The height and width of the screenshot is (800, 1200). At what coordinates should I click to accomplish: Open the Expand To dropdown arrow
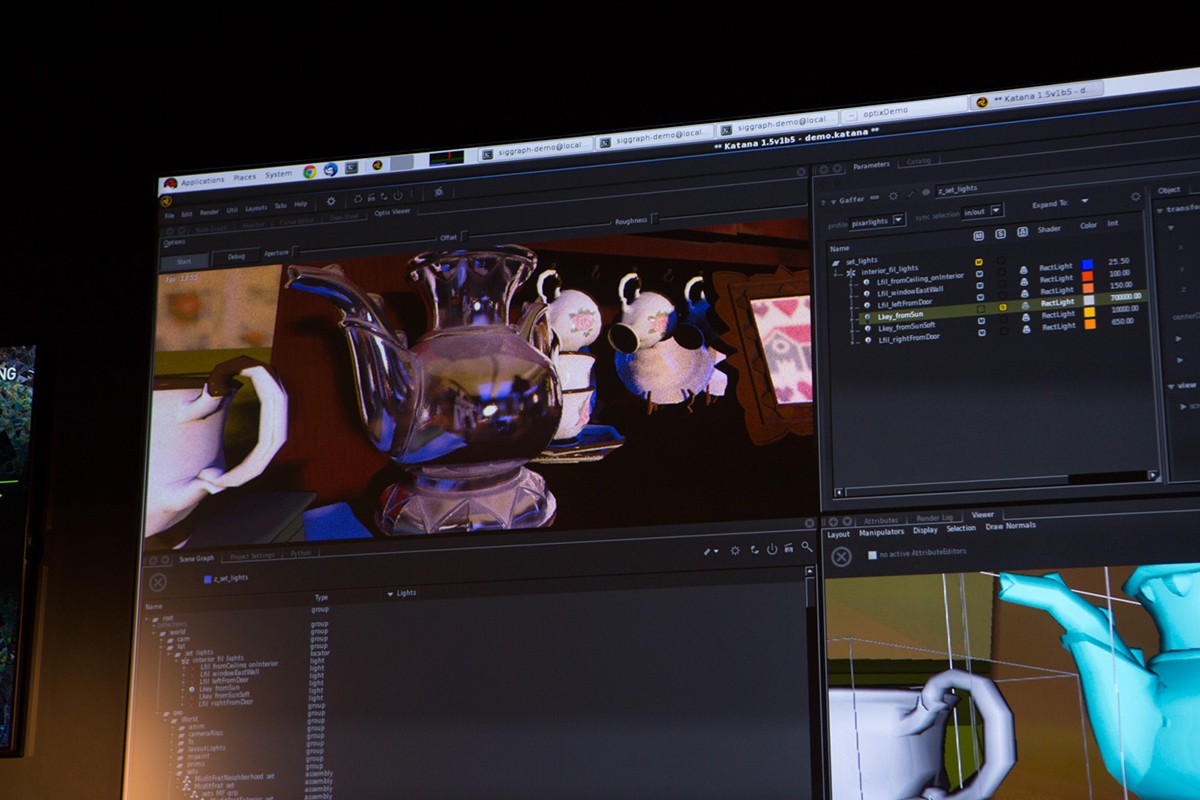(x=1085, y=203)
